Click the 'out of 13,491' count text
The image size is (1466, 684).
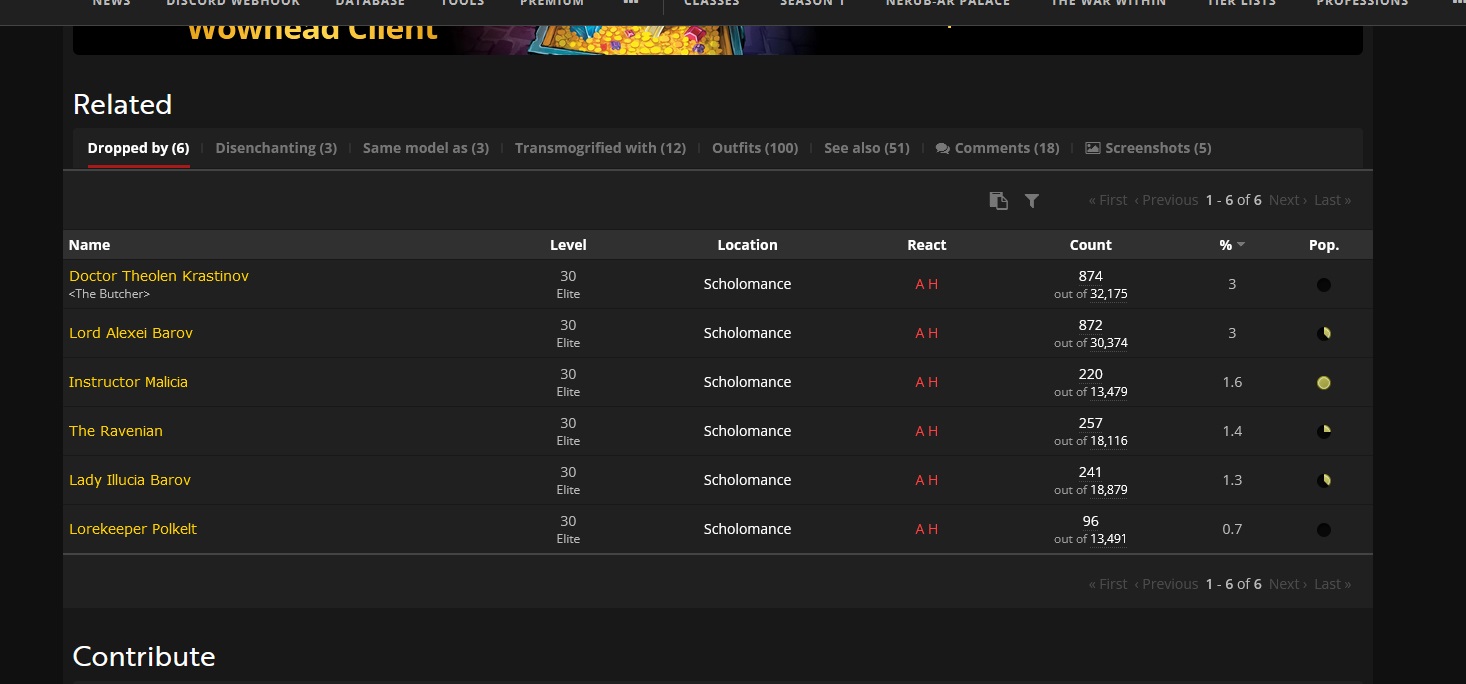click(1091, 539)
